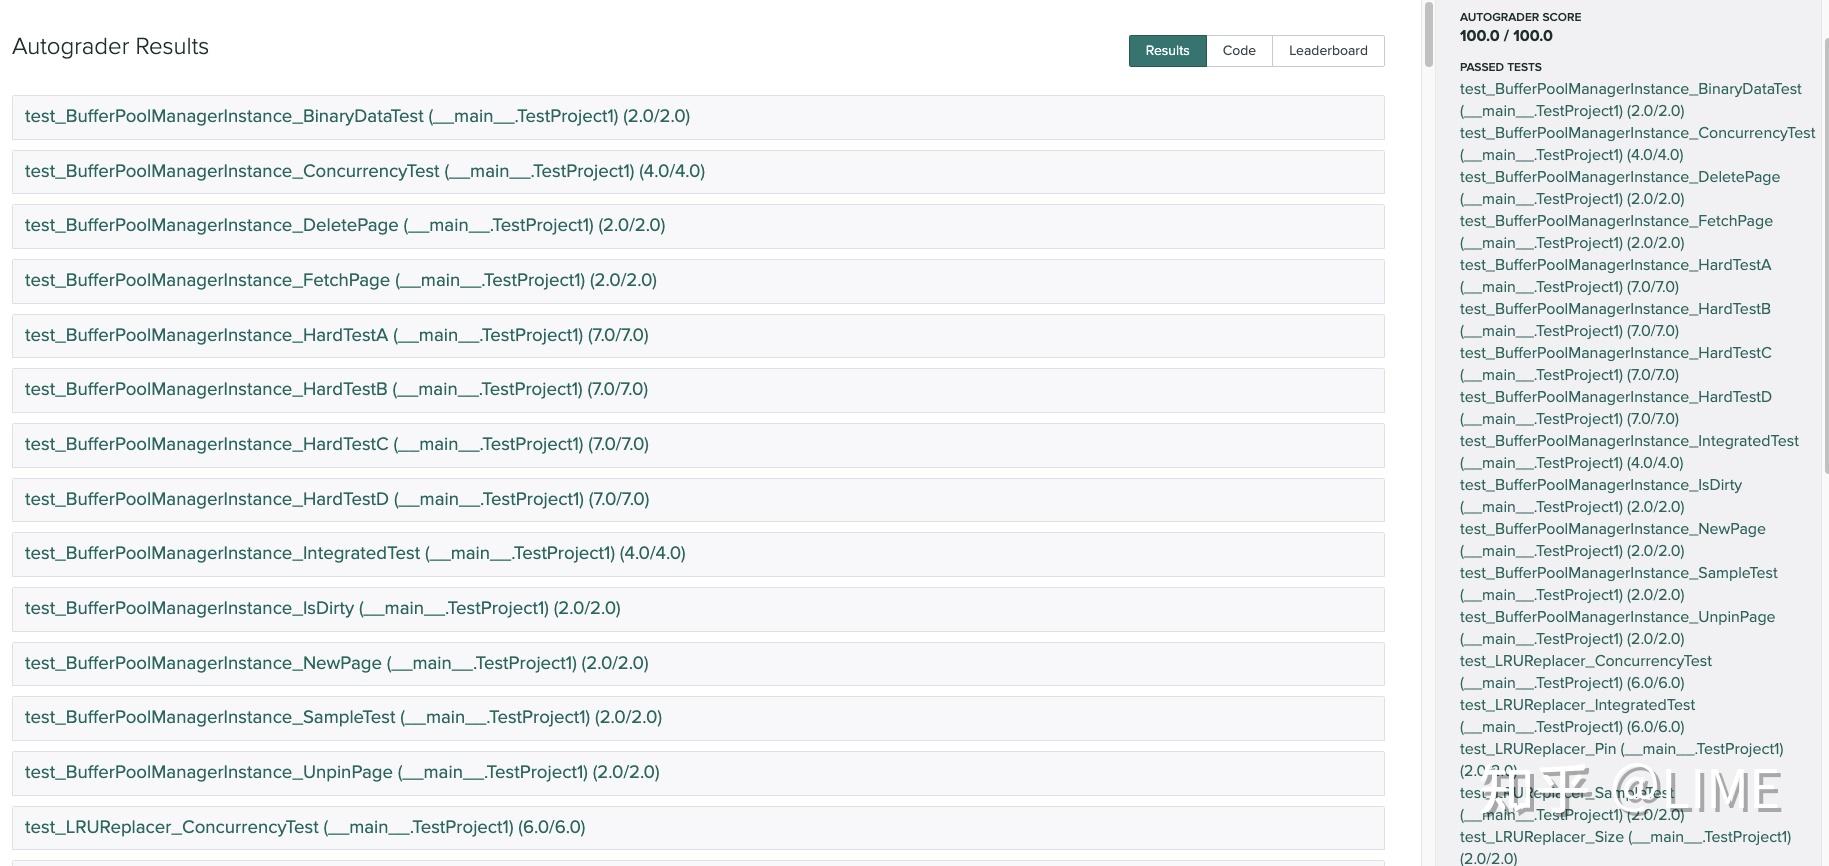Open BufferPoolManagerInstance_IntegratedTest result row
This screenshot has height=866, width=1829.
(x=698, y=554)
